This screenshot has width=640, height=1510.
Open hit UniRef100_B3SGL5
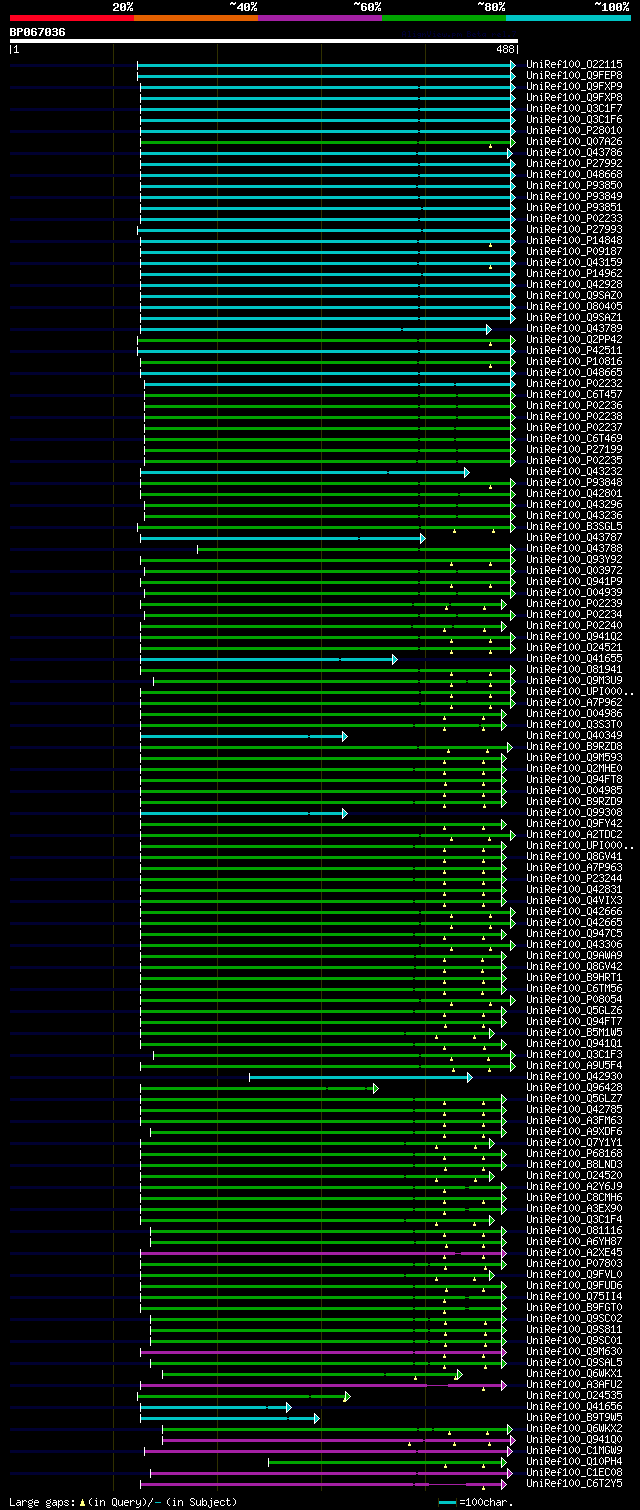(574, 526)
